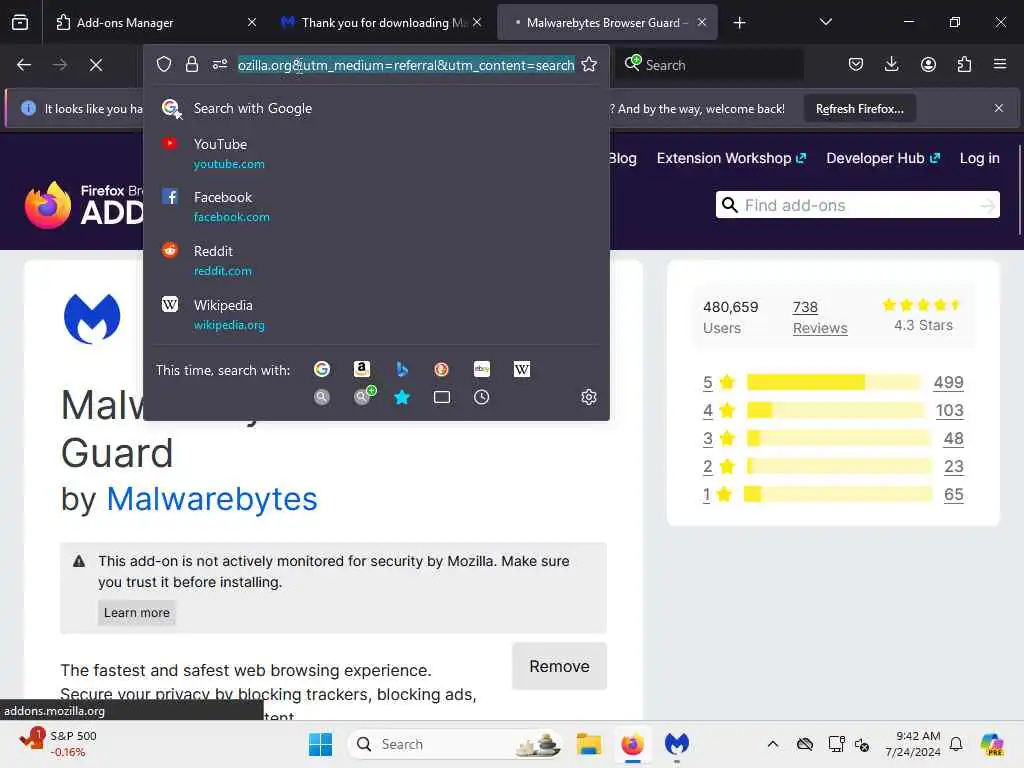1024x768 pixels.
Task: Switch to Thank you for downloading tab
Action: click(384, 22)
